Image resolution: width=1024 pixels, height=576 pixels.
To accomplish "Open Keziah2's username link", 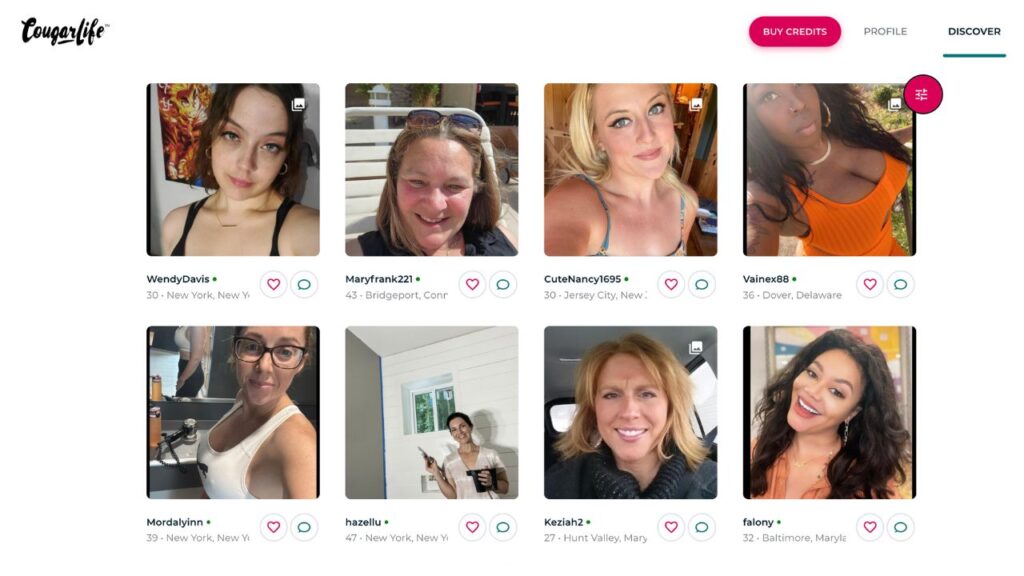I will click(x=563, y=522).
